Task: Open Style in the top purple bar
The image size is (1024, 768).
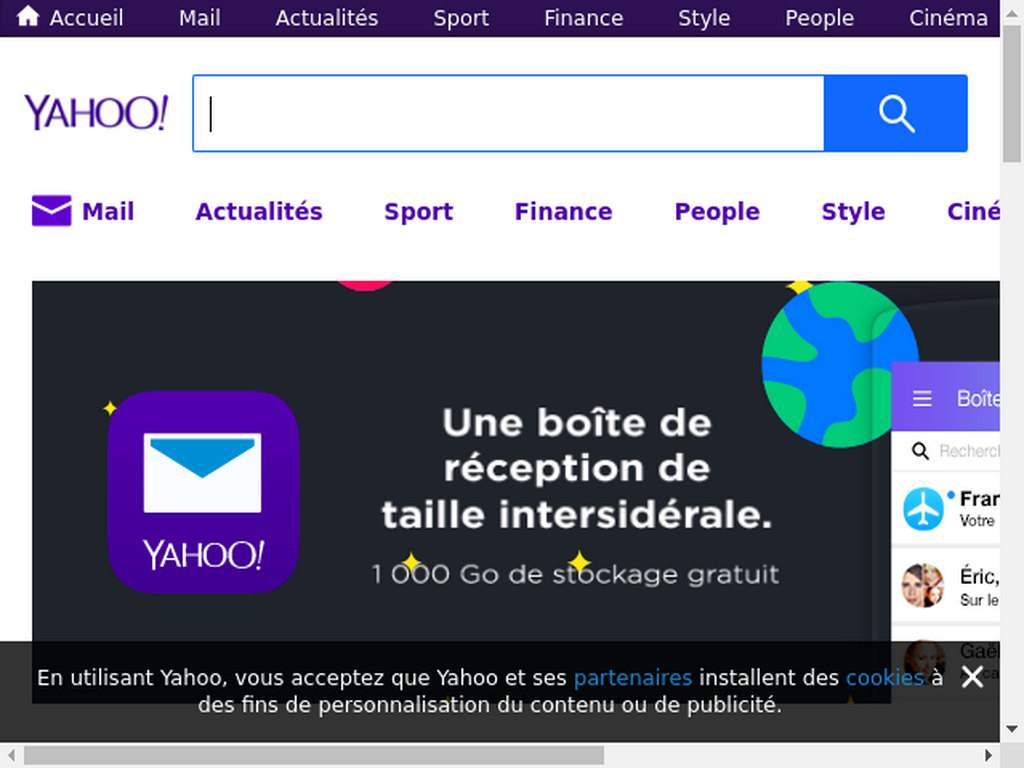Action: coord(704,18)
